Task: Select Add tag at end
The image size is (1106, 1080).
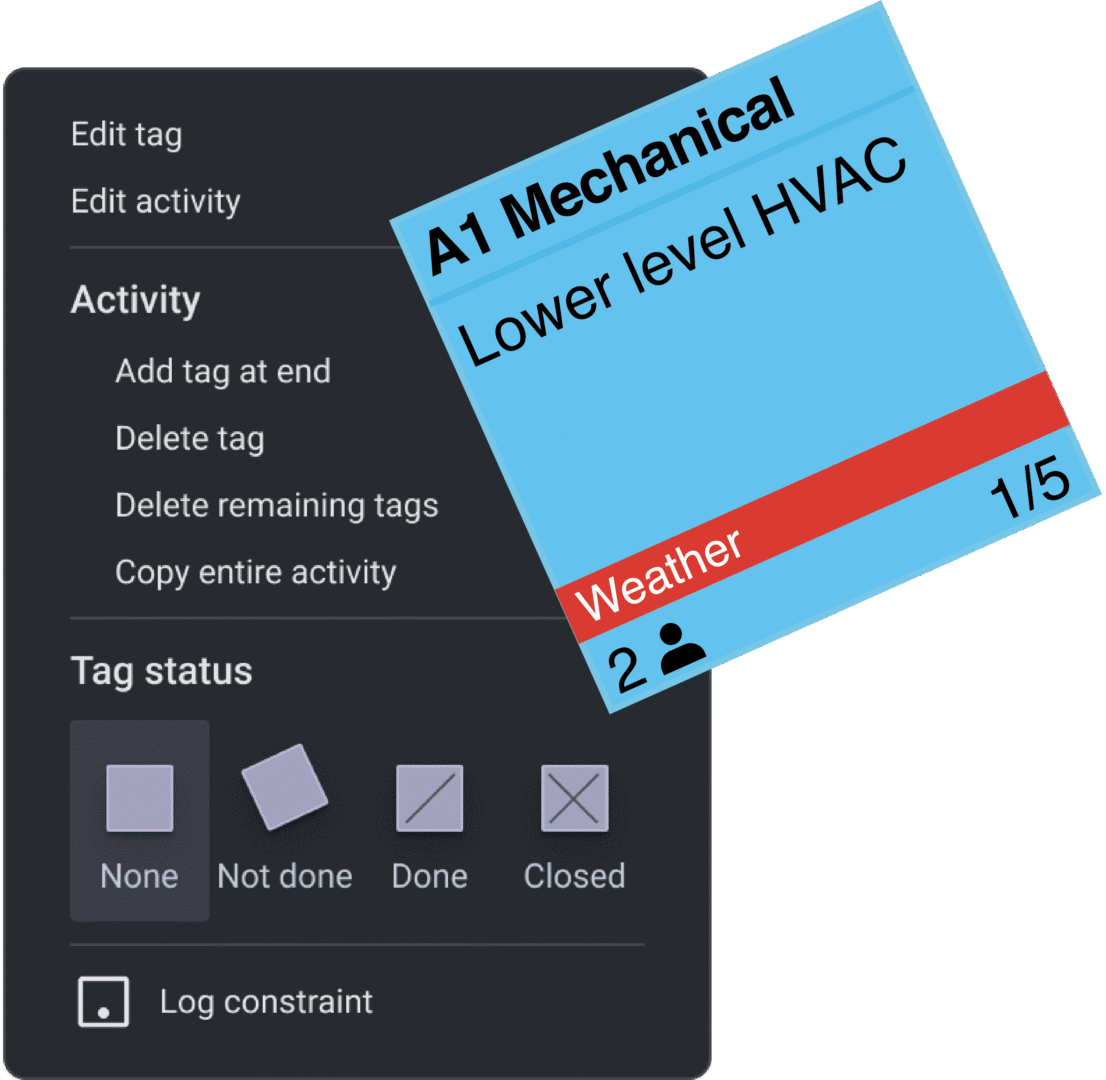Action: pos(222,371)
